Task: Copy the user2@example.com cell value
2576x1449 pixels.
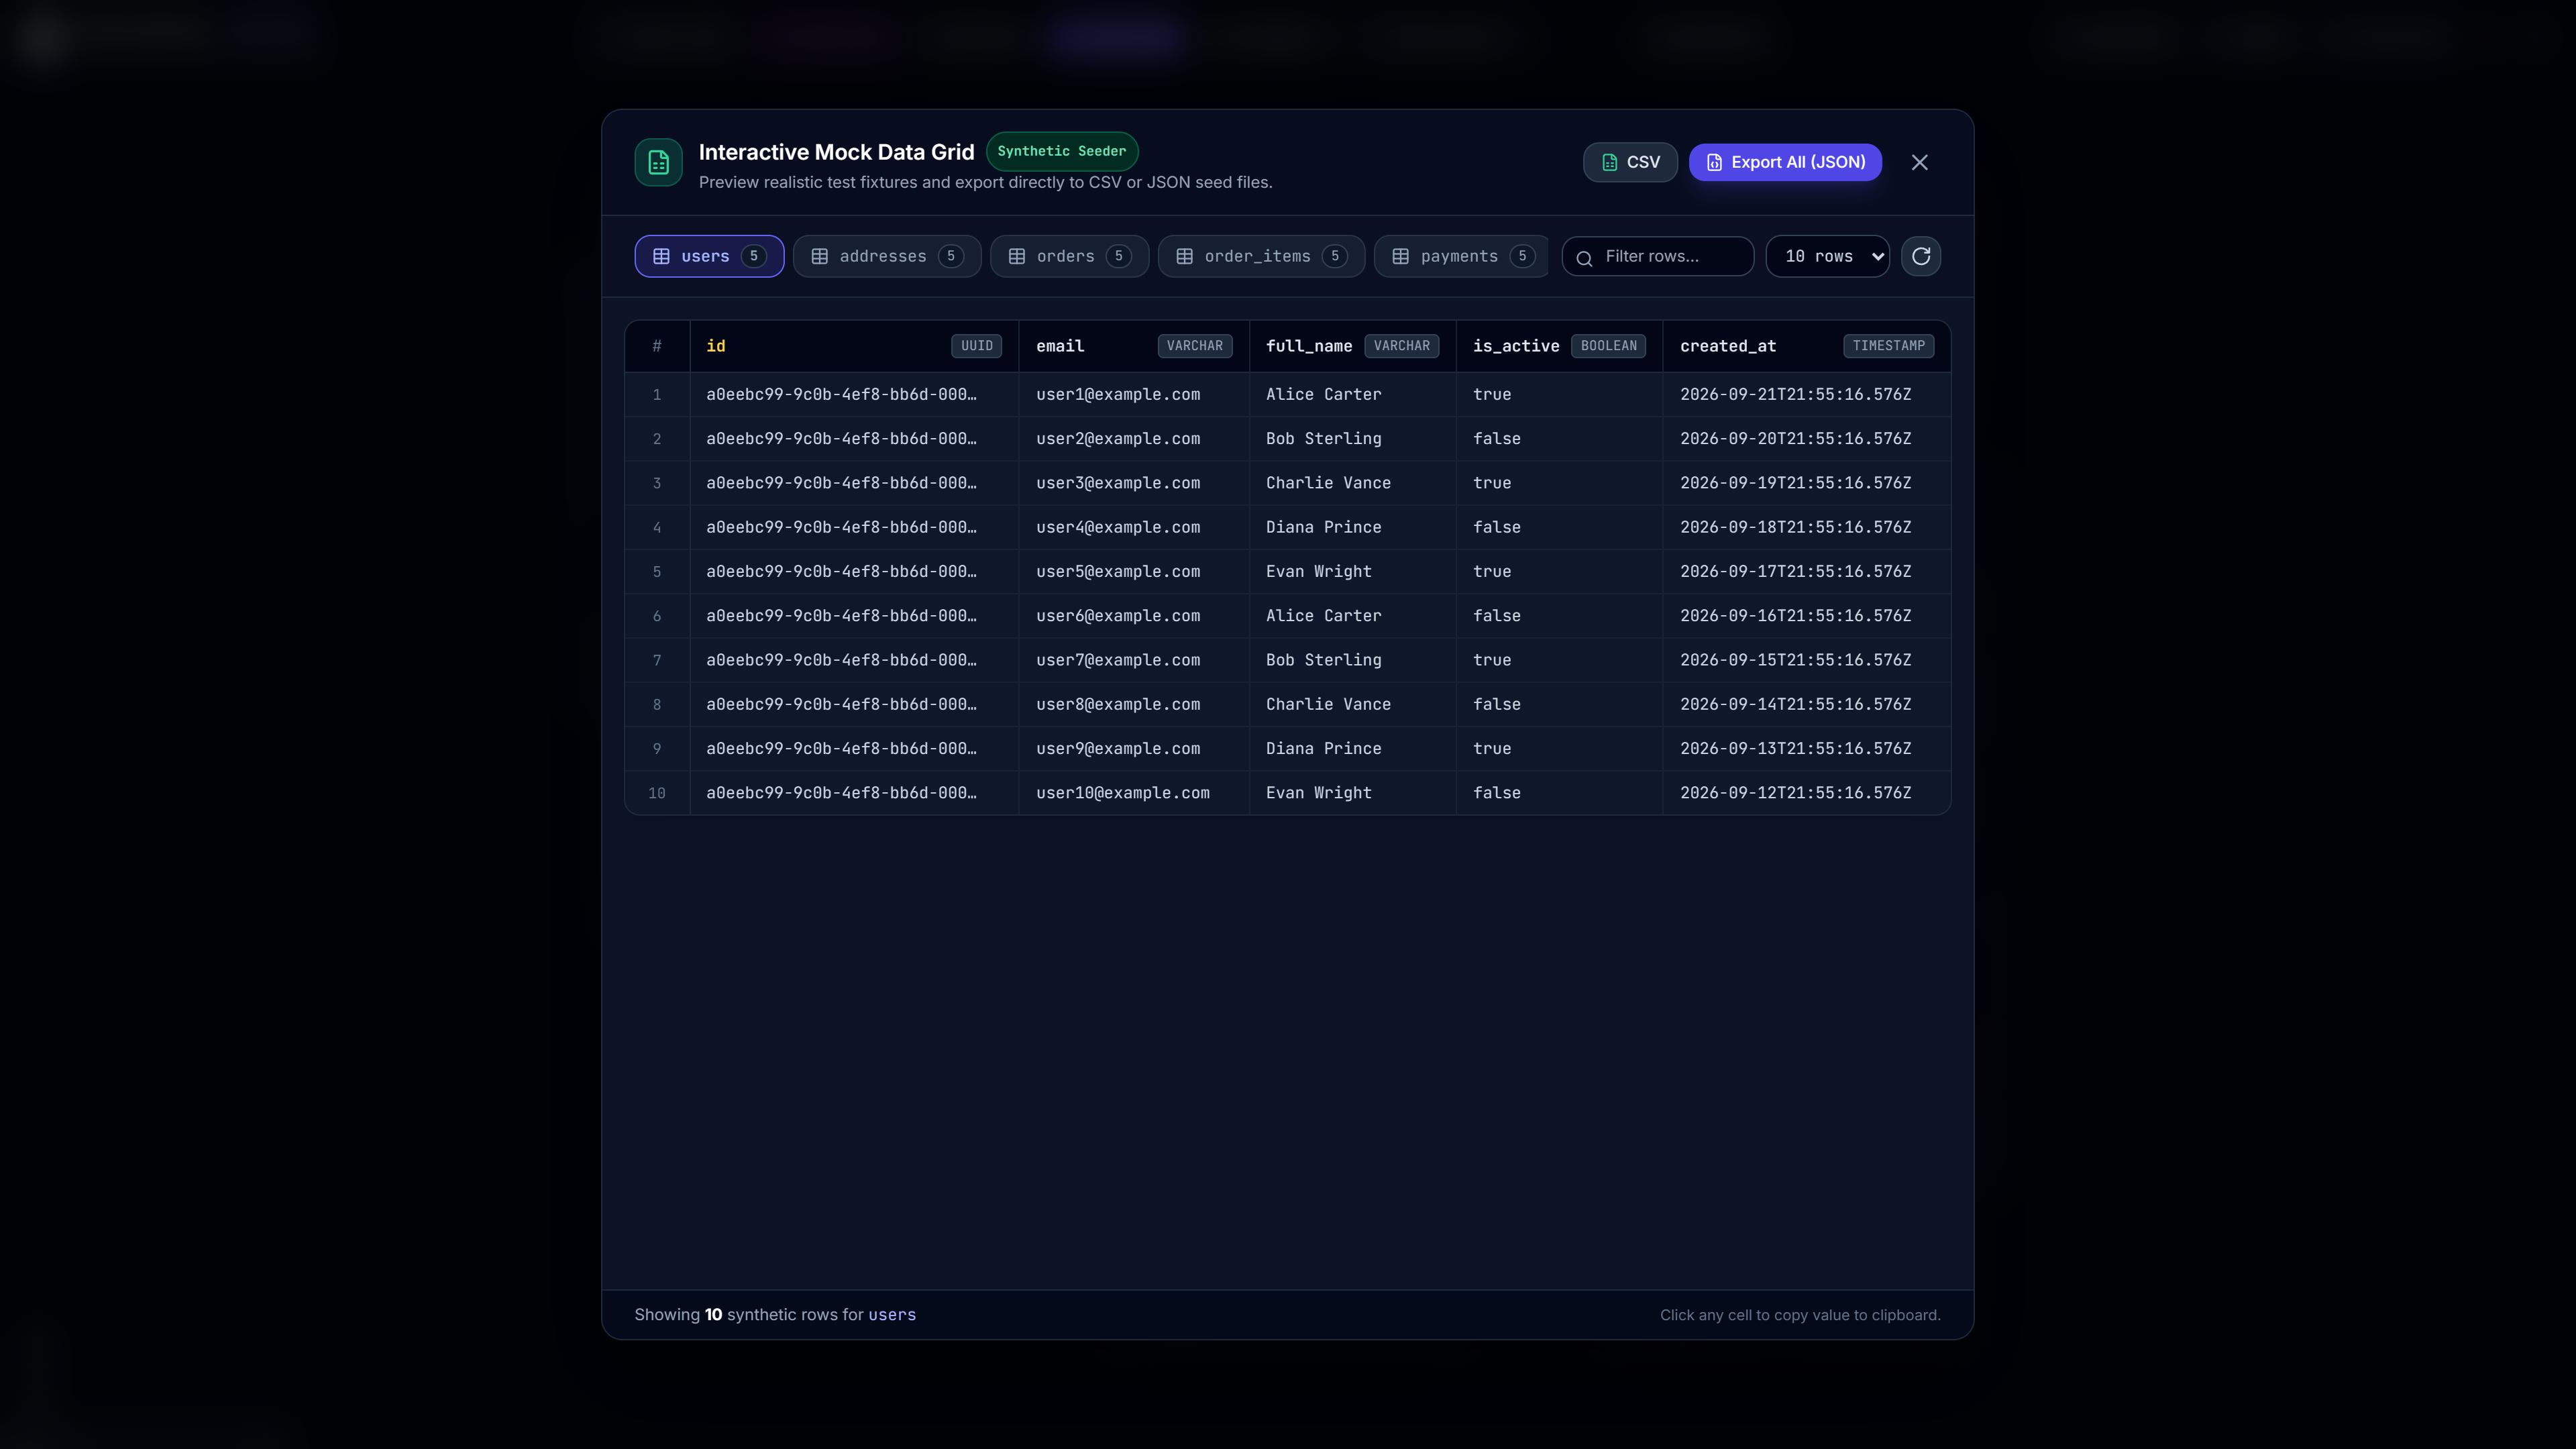Action: point(1134,438)
